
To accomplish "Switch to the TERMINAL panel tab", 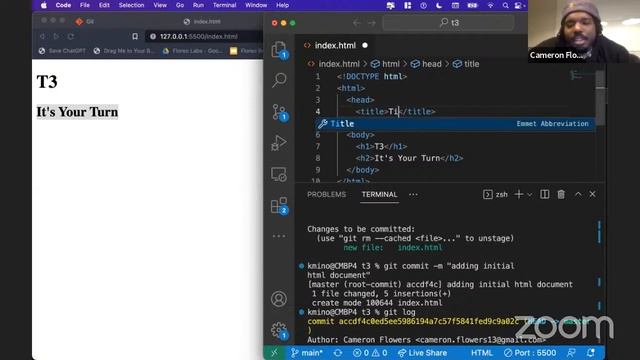I will click(x=380, y=195).
